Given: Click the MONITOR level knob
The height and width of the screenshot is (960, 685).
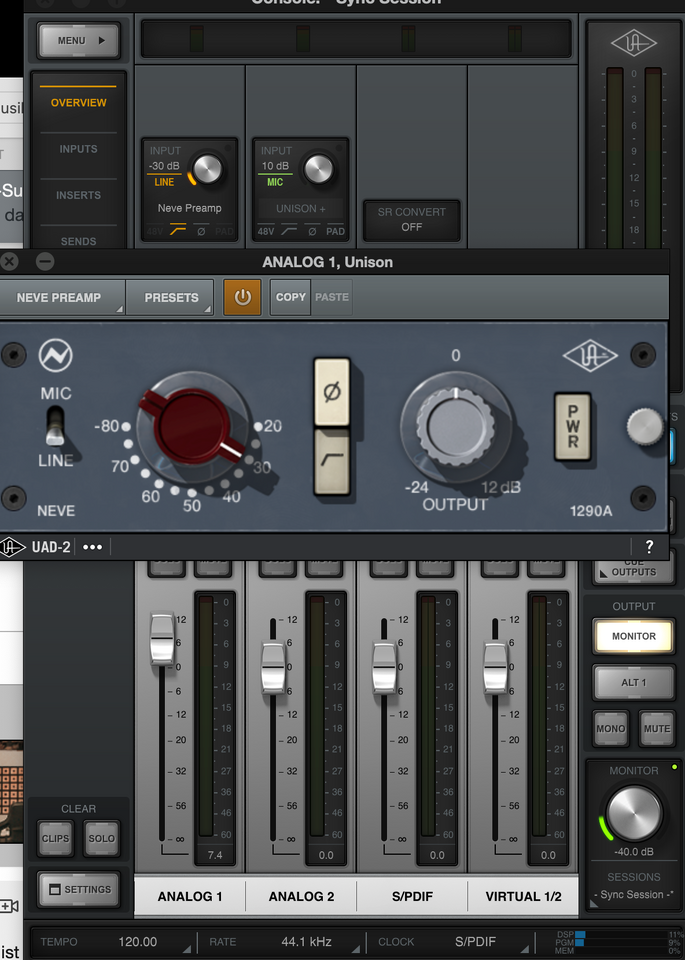Looking at the screenshot, I should [x=634, y=813].
